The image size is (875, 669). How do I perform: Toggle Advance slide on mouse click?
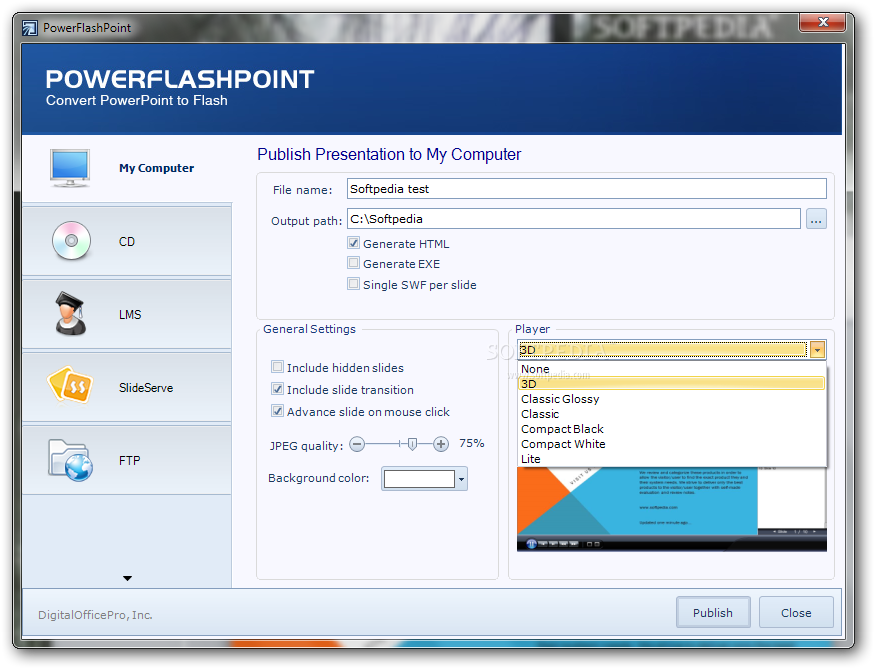click(277, 411)
